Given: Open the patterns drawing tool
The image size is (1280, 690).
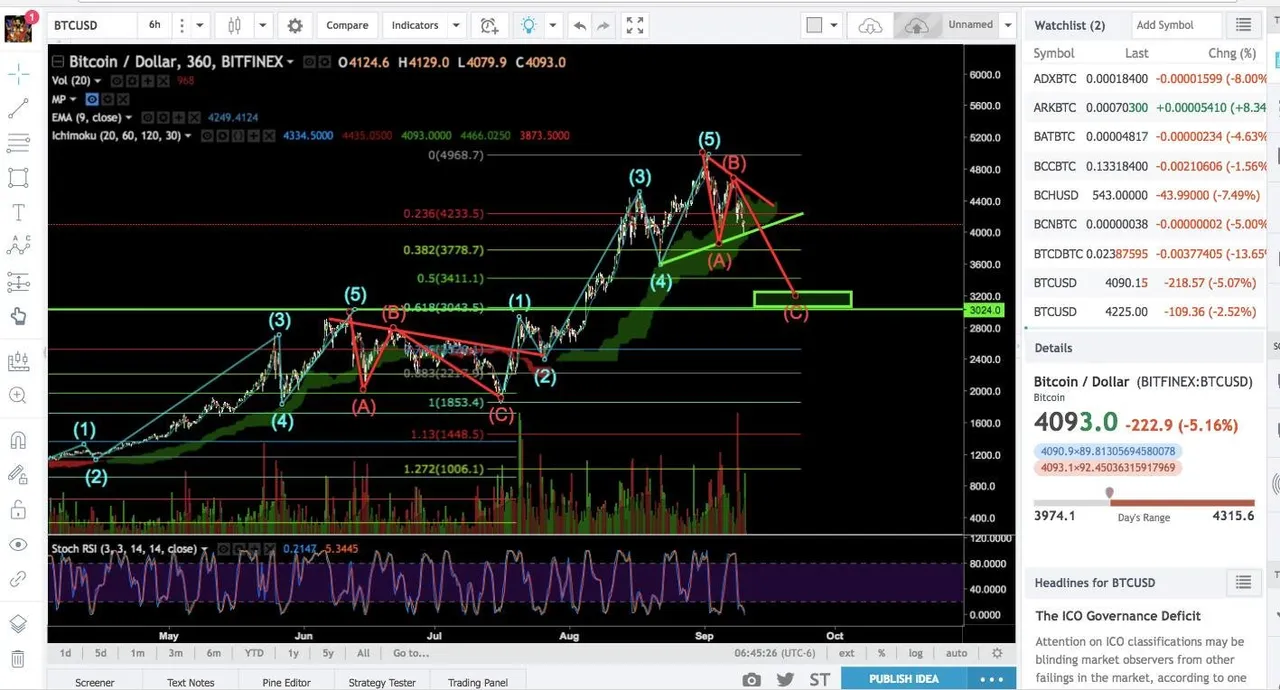Looking at the screenshot, I should [x=18, y=246].
